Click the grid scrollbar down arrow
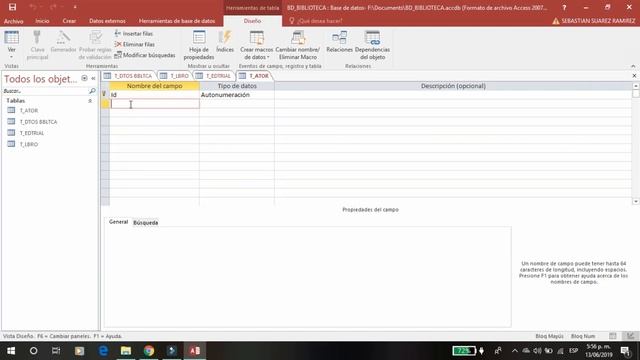Image resolution: width=640 pixels, height=360 pixels. (636, 201)
